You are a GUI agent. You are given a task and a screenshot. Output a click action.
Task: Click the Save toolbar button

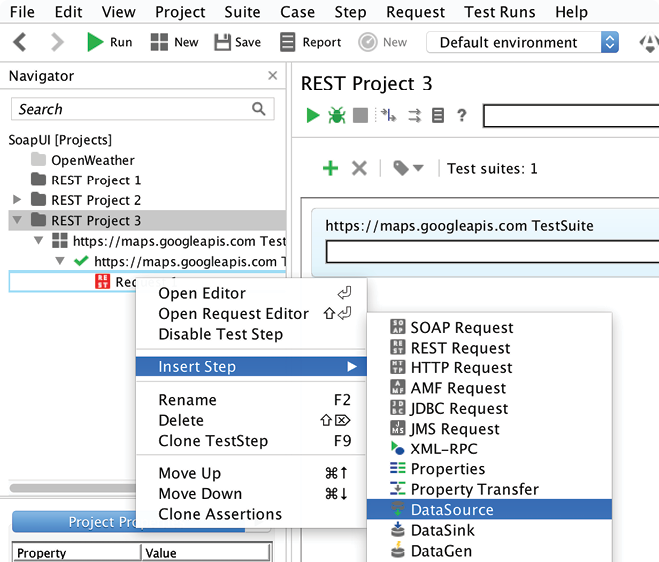pos(237,42)
